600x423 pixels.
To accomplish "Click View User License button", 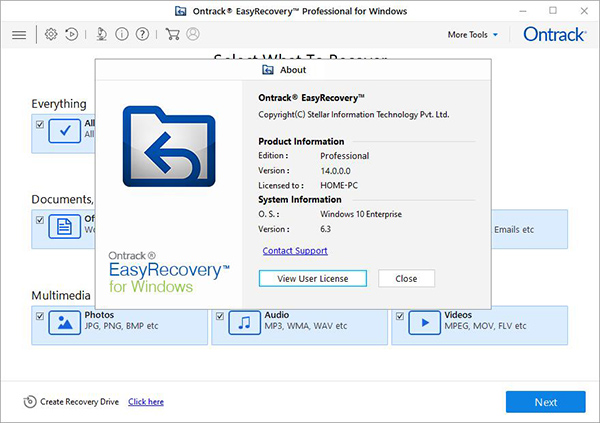I will [x=313, y=278].
